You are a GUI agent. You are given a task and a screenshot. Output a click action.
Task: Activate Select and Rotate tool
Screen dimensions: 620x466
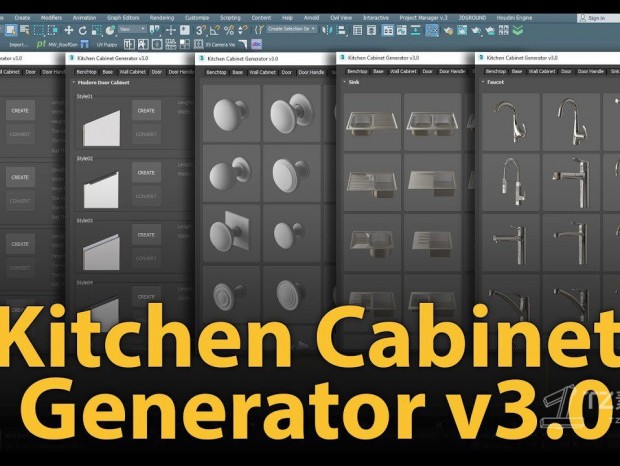(x=82, y=30)
